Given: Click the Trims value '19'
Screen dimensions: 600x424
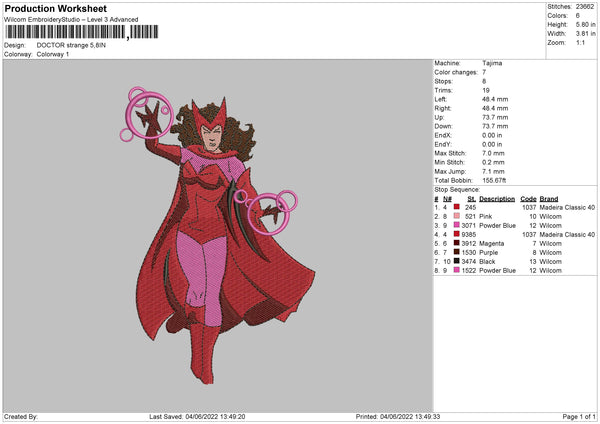Looking at the screenshot, I should [x=486, y=90].
